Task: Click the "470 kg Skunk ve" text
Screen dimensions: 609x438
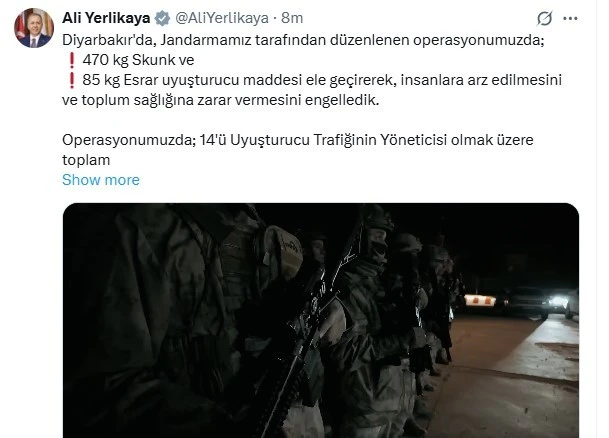Action: click(x=138, y=60)
